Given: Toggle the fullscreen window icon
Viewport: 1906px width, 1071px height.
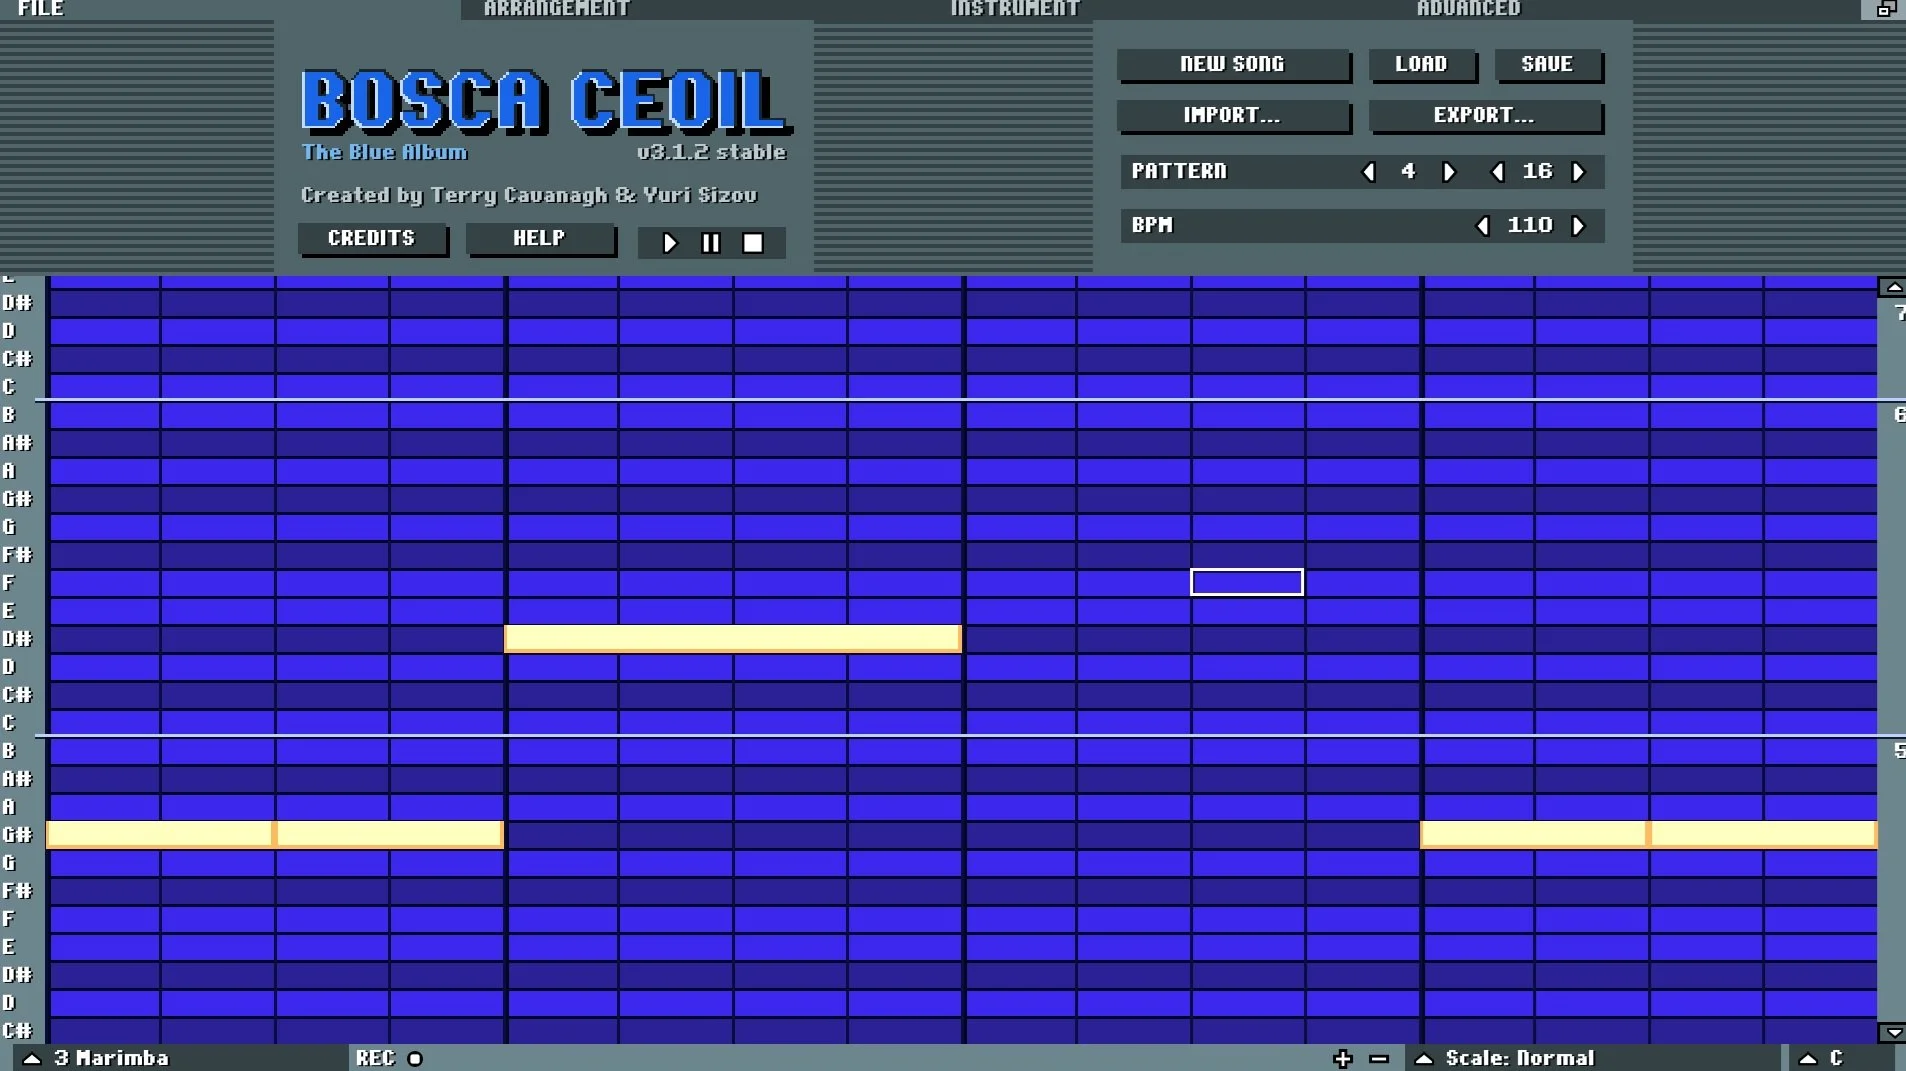Looking at the screenshot, I should (x=1884, y=9).
